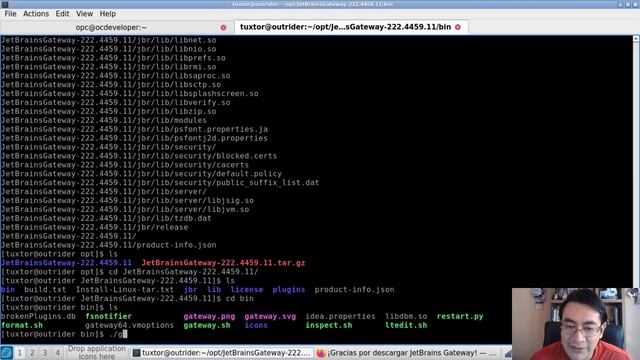Switch to workspace 1
The image size is (640, 360).
click(x=19, y=353)
